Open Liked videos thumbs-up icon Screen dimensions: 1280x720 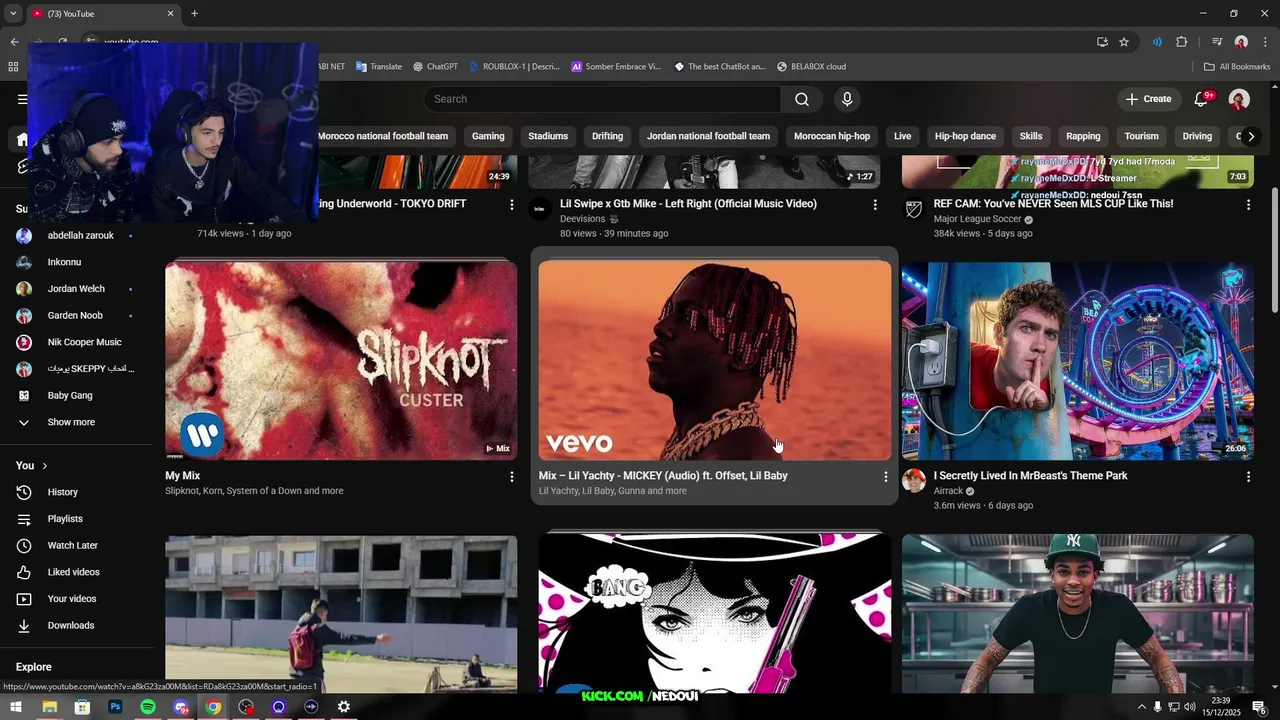click(x=24, y=572)
